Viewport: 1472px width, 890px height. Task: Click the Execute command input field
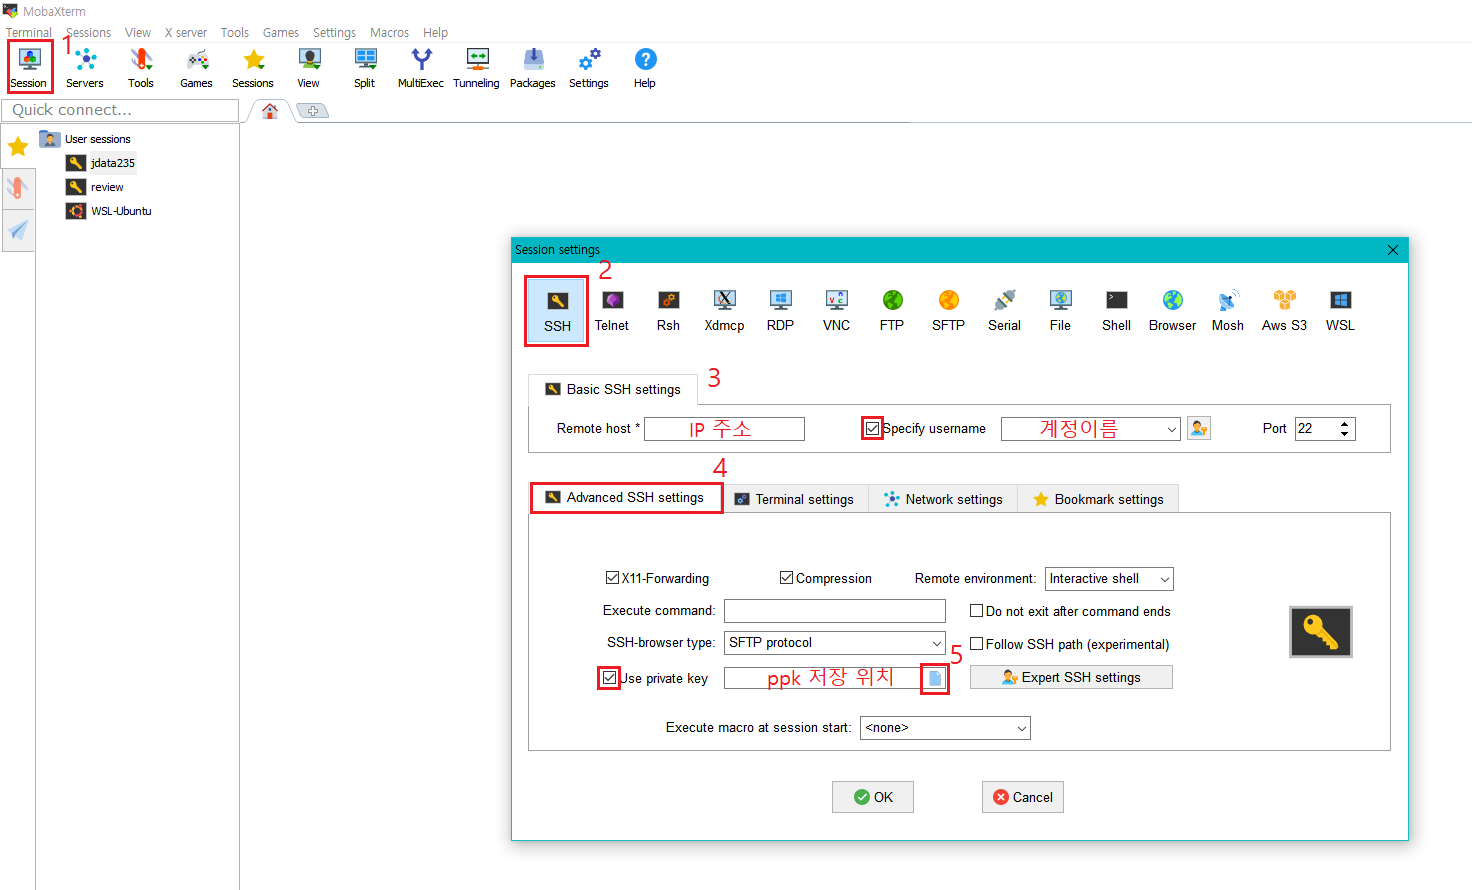coord(835,611)
